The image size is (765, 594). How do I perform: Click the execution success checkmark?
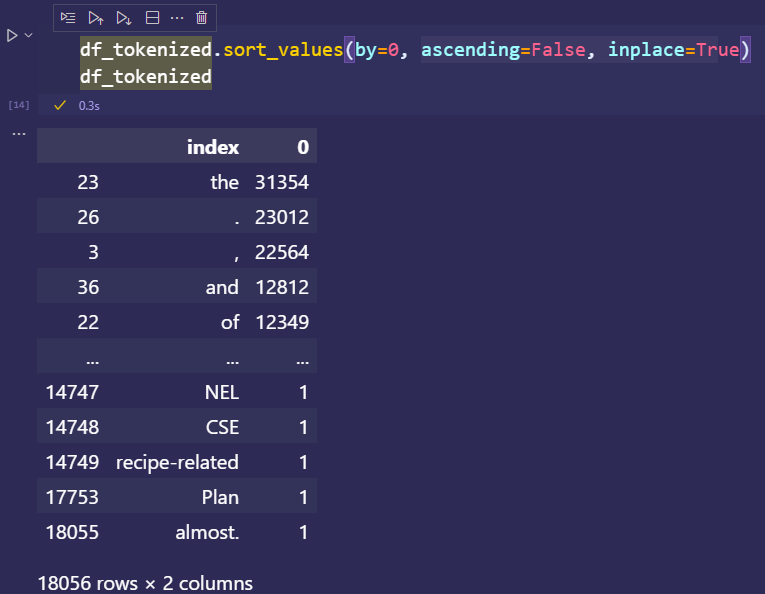(60, 105)
